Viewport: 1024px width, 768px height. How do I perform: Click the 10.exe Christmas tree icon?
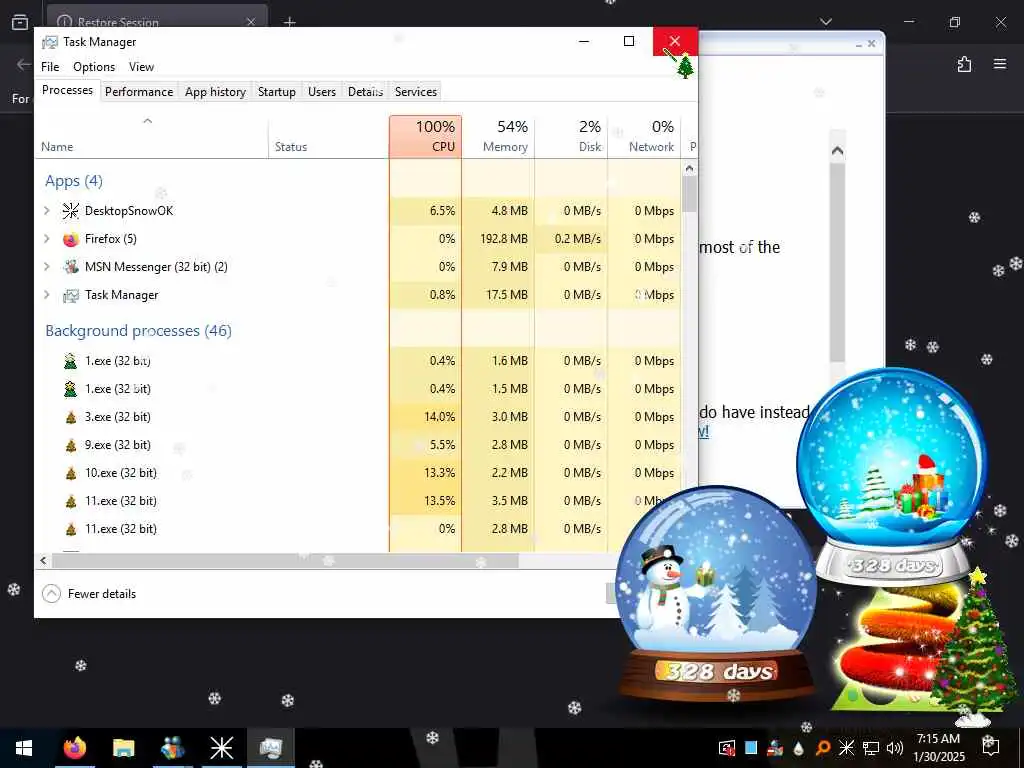click(71, 473)
